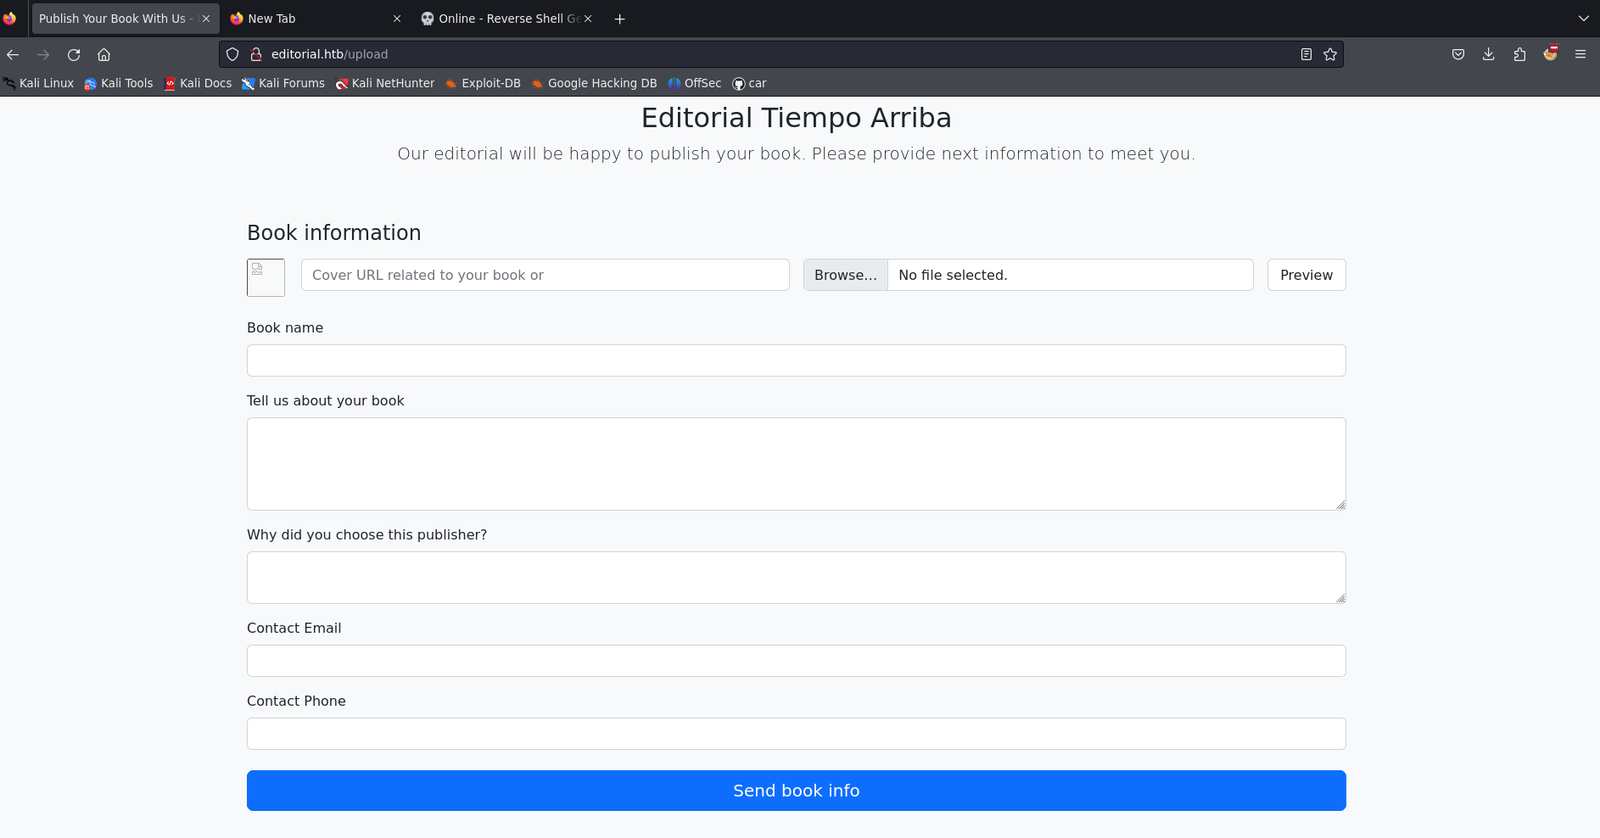
Task: Focus the Cover URL input field
Action: 545,275
